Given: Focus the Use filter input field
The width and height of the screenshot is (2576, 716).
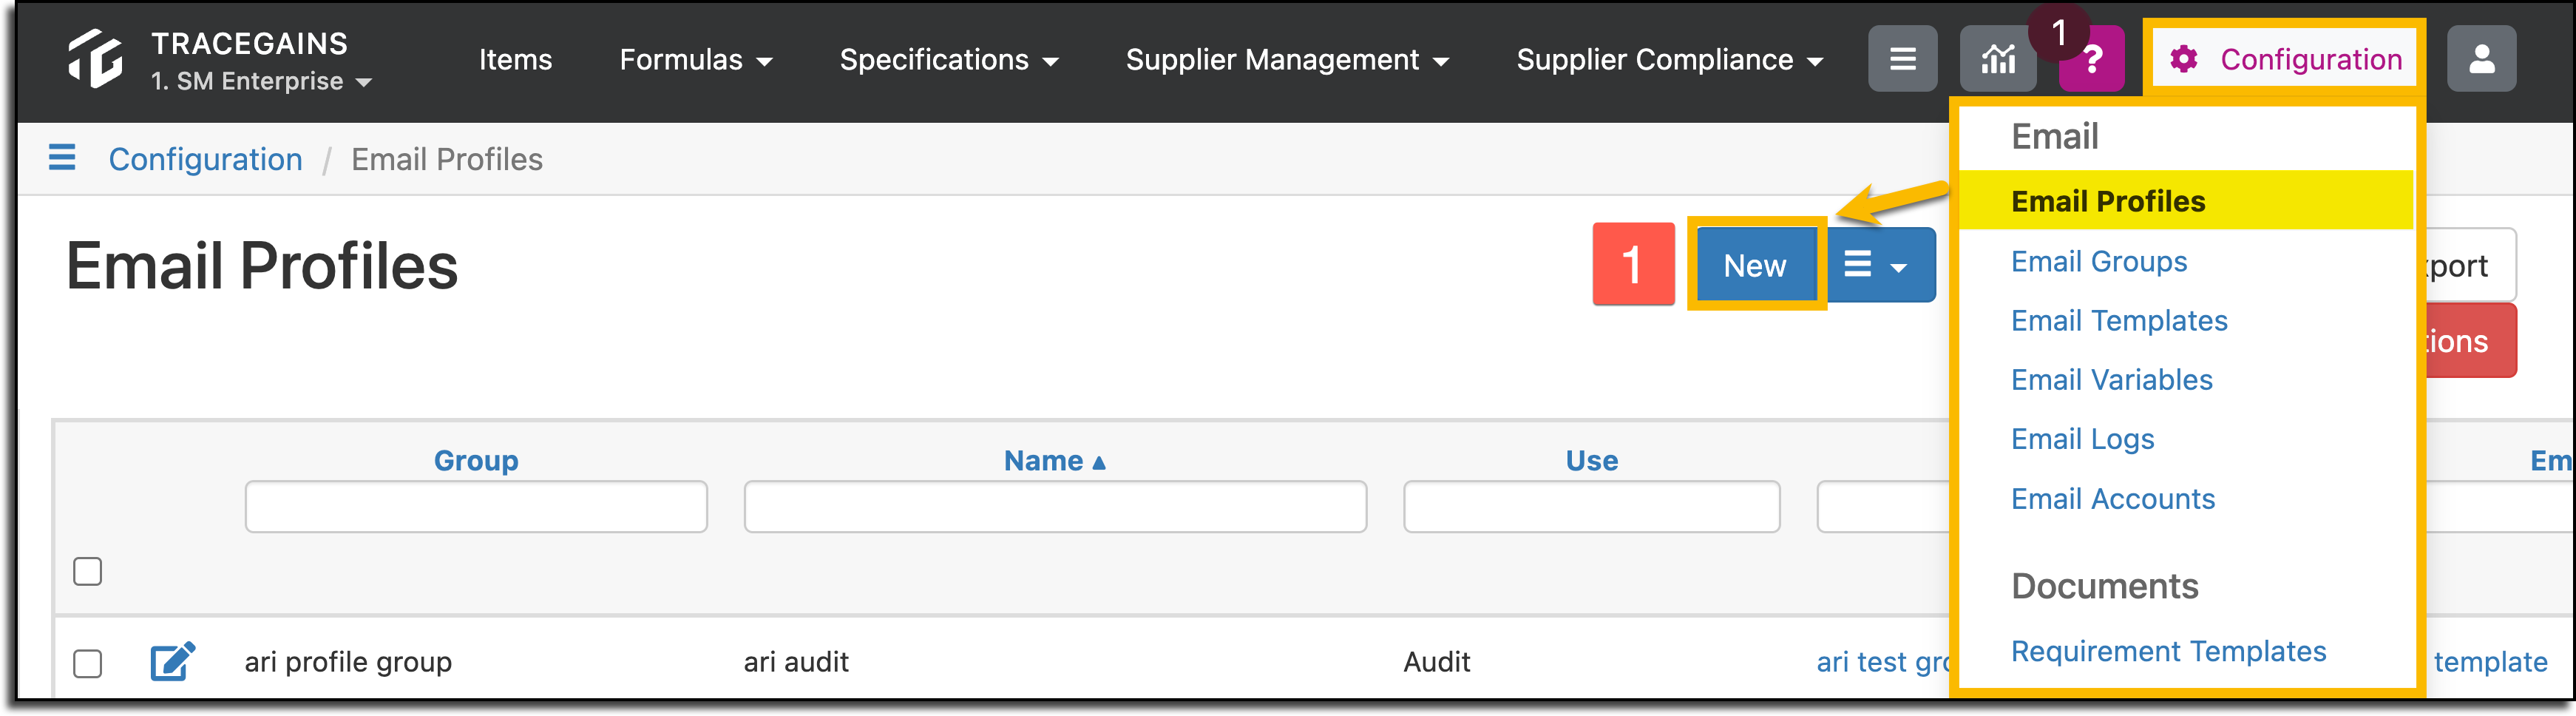Looking at the screenshot, I should point(1591,507).
